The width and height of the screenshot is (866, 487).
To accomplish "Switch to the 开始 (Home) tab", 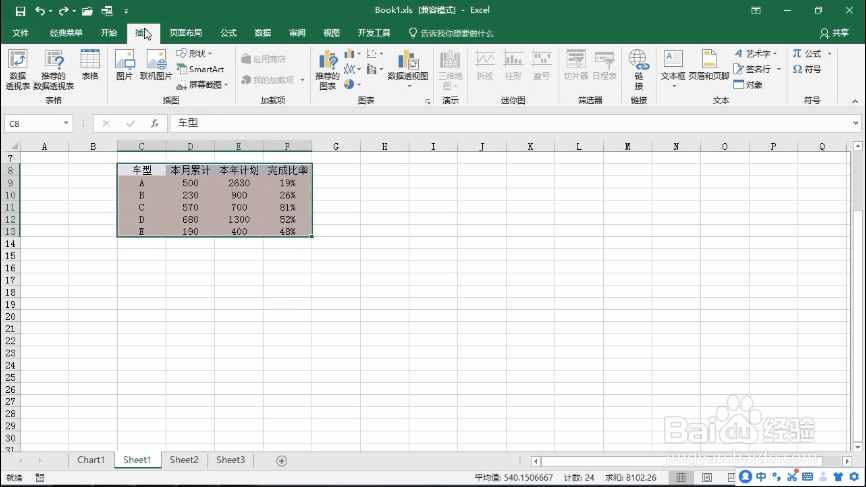I will (x=109, y=33).
